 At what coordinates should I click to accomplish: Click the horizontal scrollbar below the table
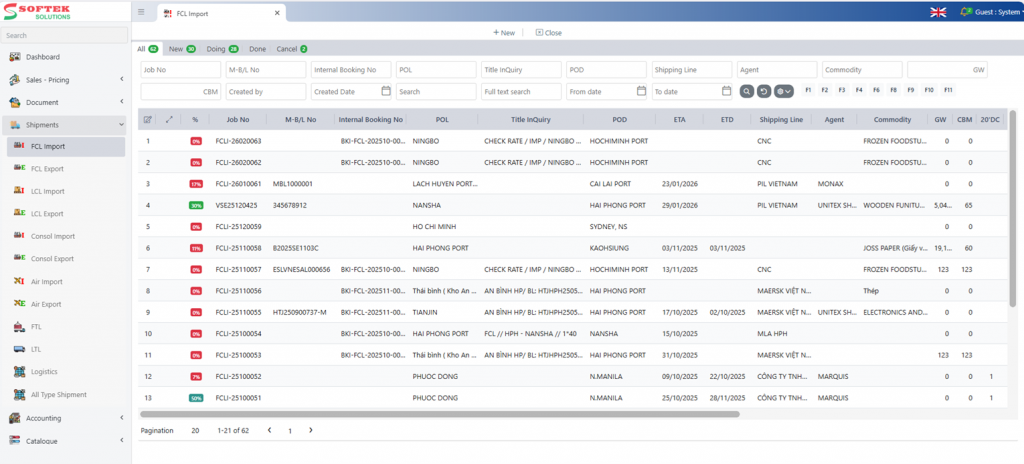click(x=440, y=413)
